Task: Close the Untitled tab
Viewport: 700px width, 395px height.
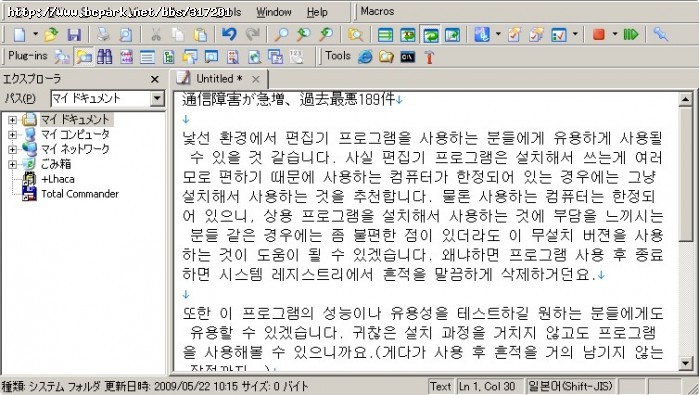Action: [255, 79]
